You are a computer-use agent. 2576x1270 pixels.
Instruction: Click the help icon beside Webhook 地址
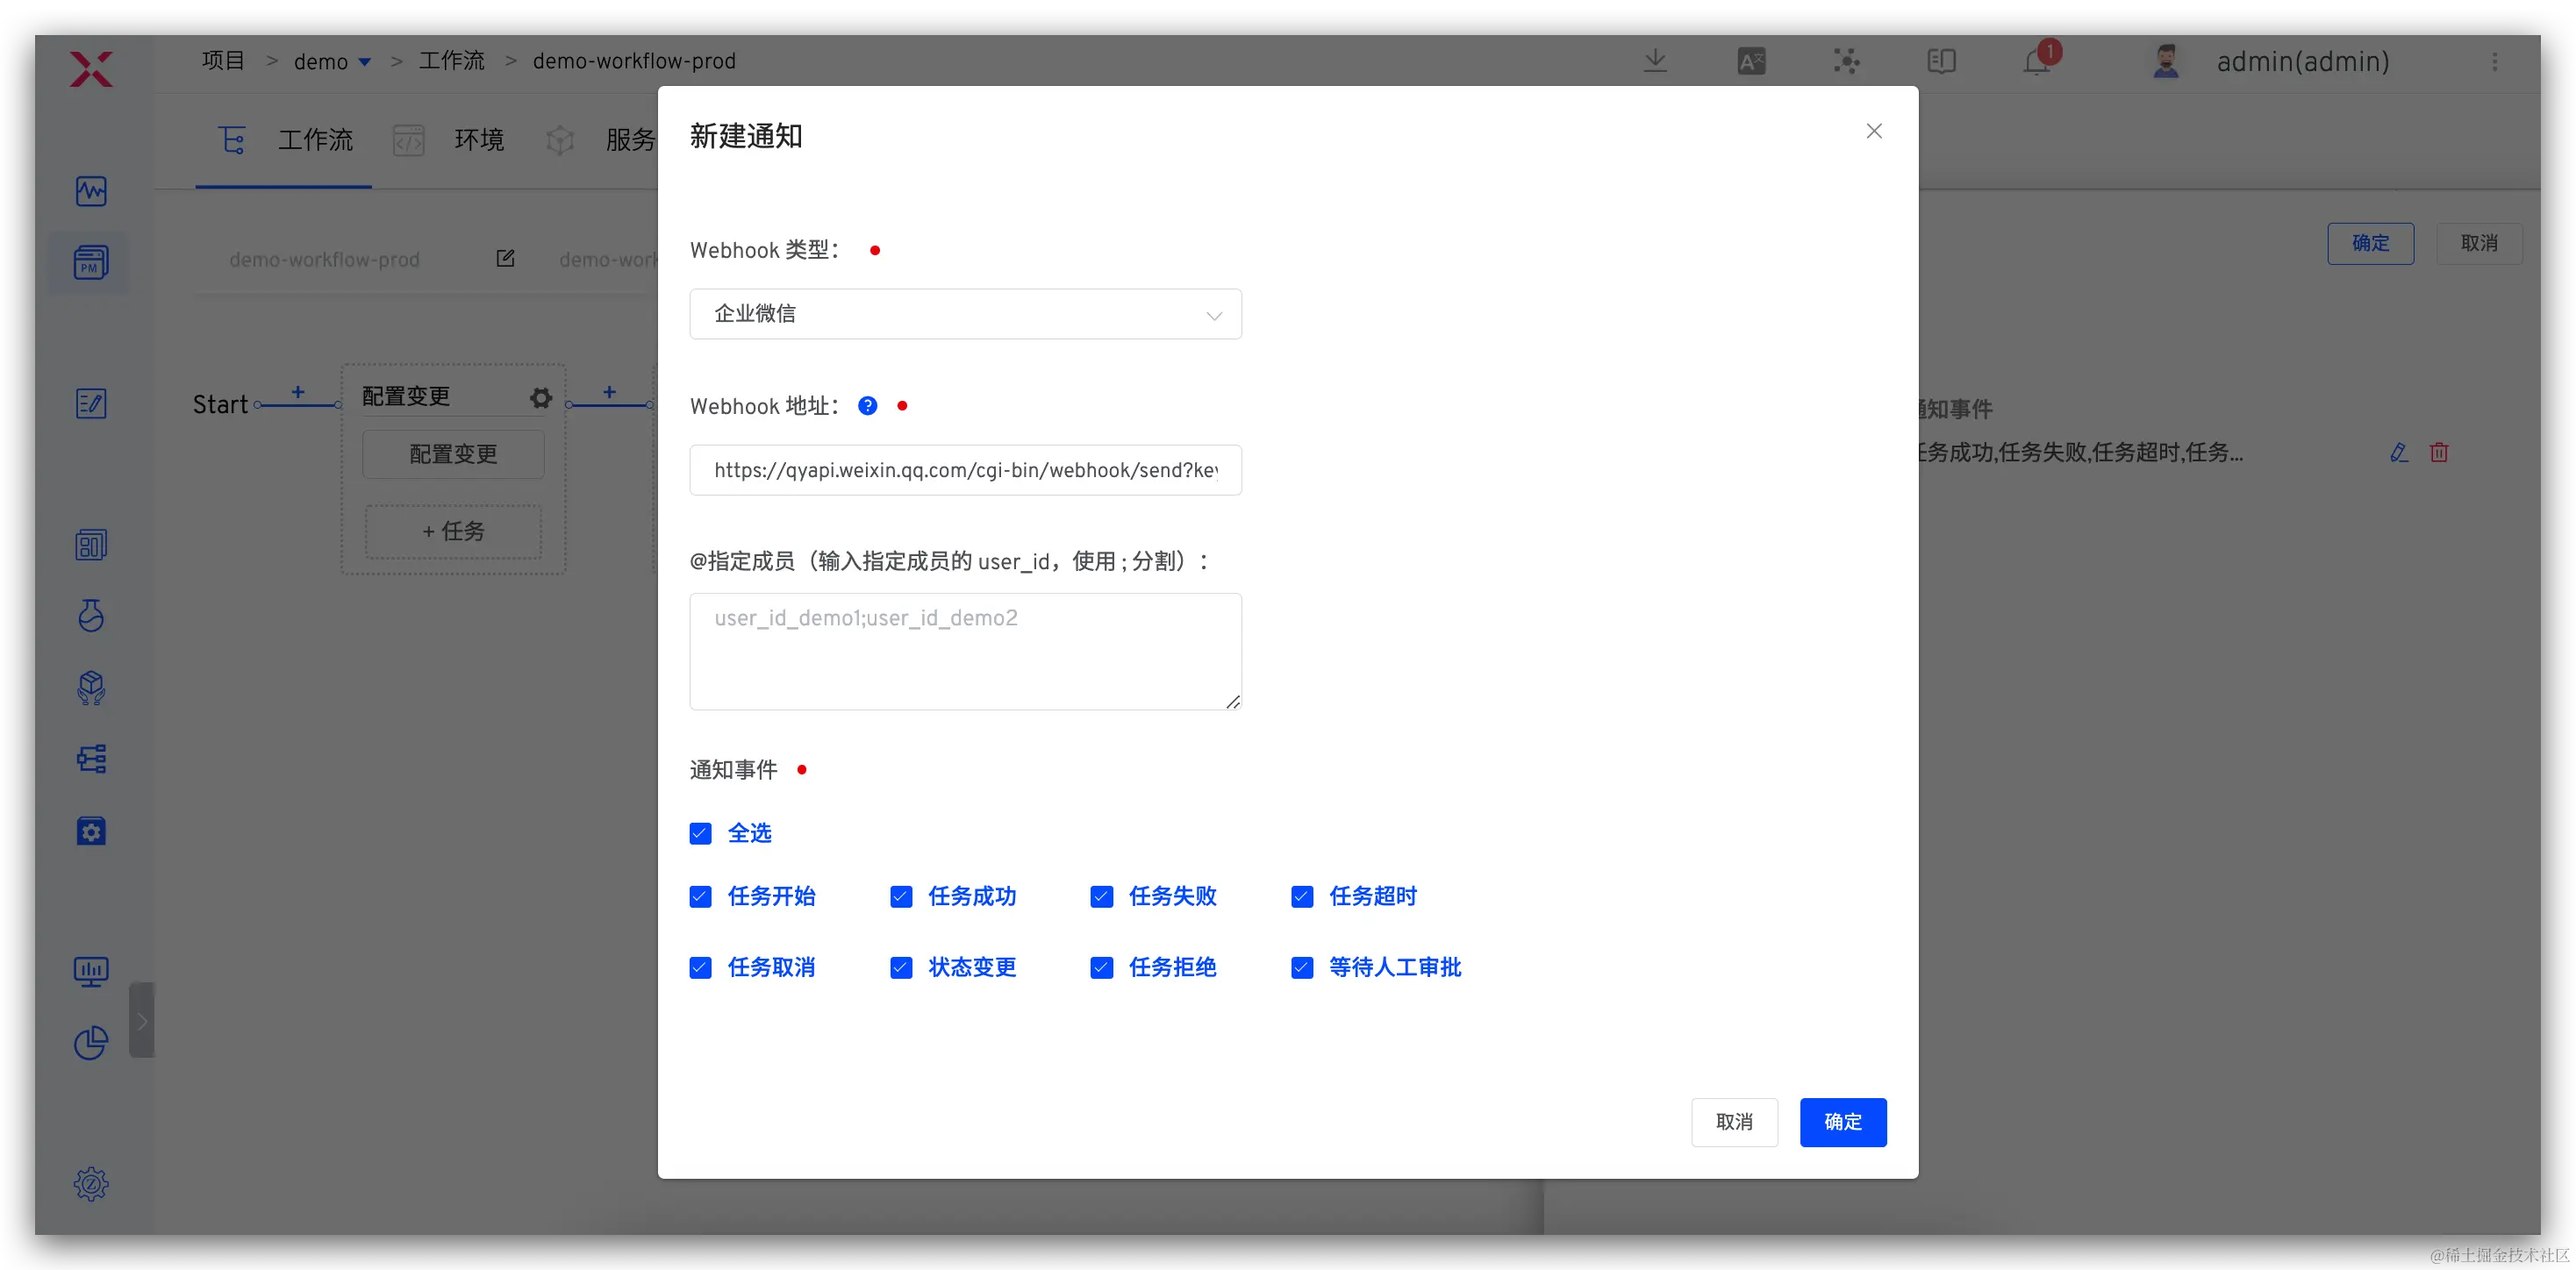(x=867, y=406)
